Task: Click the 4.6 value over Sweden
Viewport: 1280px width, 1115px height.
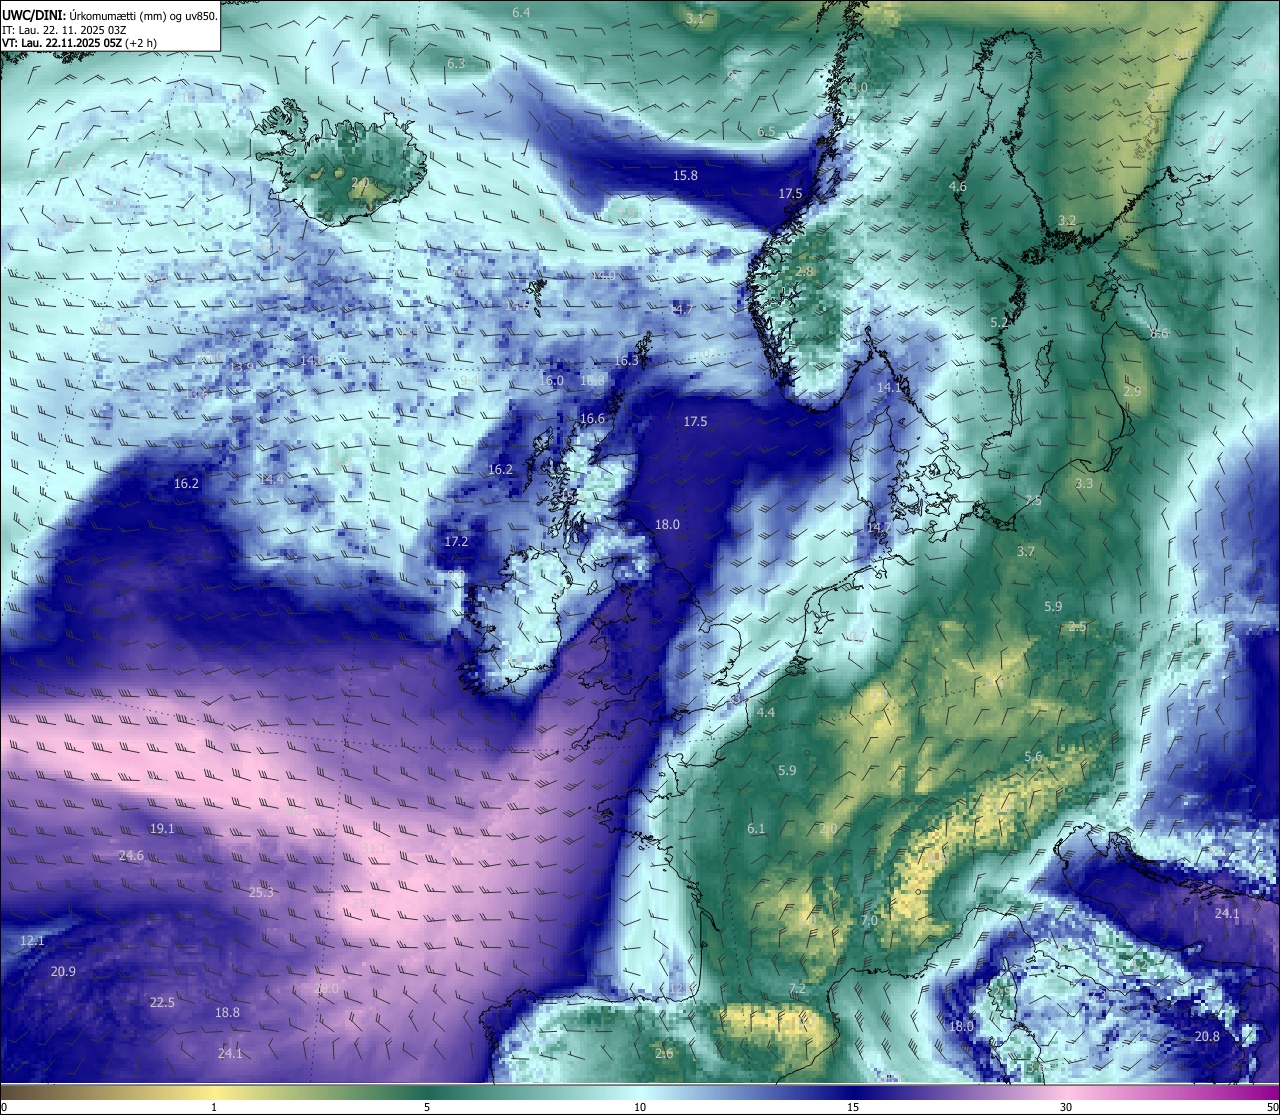Action: tap(958, 186)
